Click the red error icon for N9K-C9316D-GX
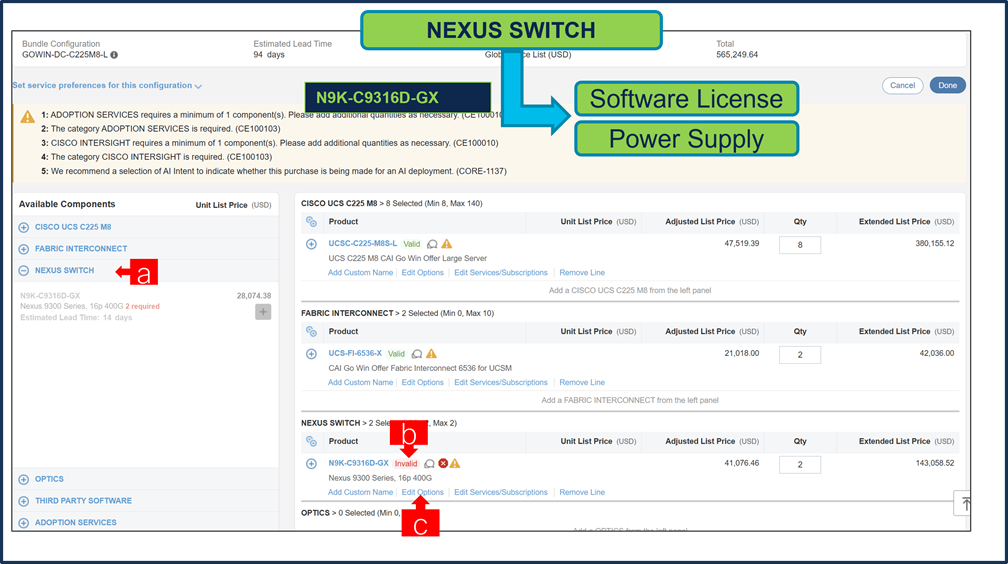 [443, 464]
